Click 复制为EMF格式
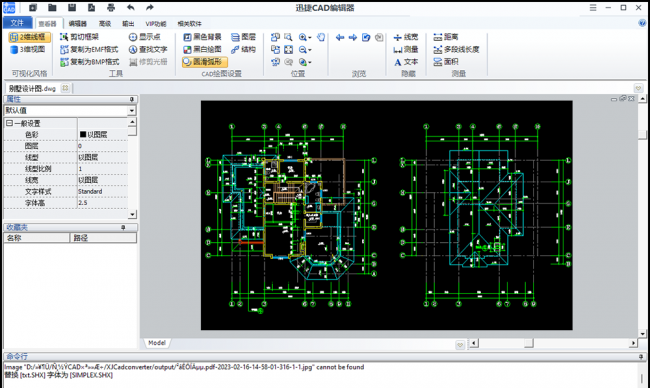 coord(89,49)
